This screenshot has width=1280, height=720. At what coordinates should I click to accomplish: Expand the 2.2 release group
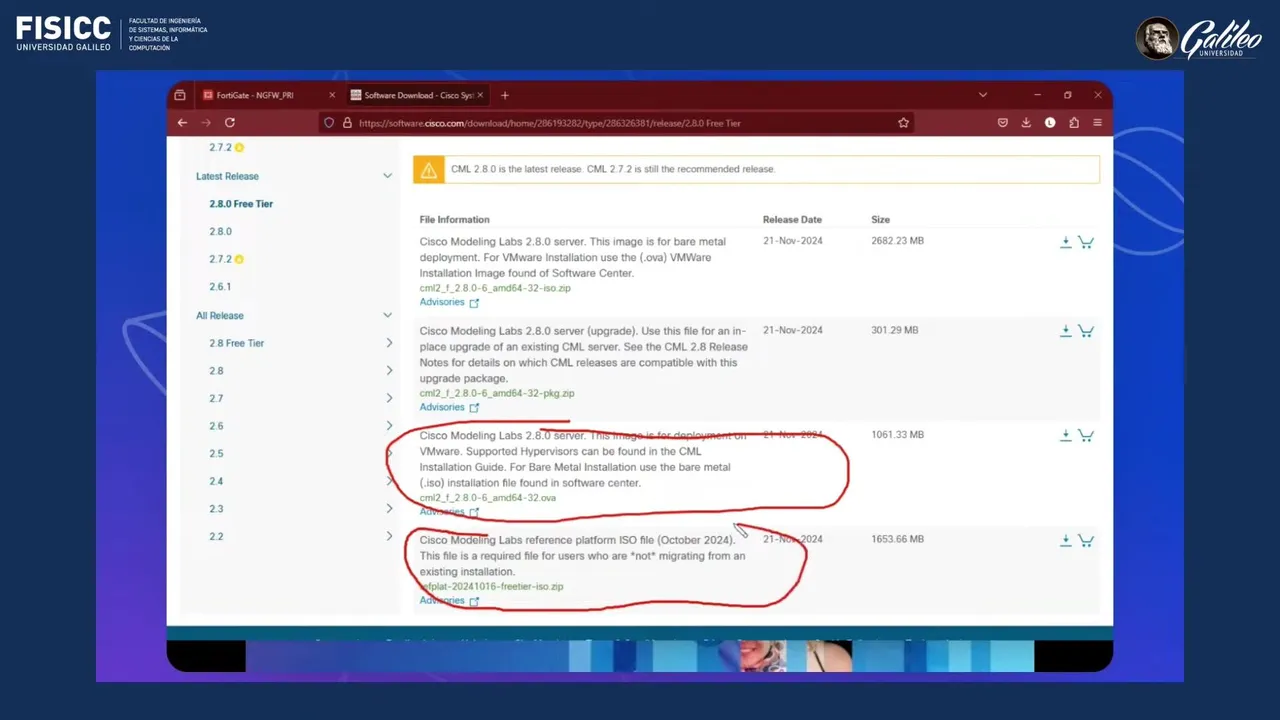click(389, 537)
